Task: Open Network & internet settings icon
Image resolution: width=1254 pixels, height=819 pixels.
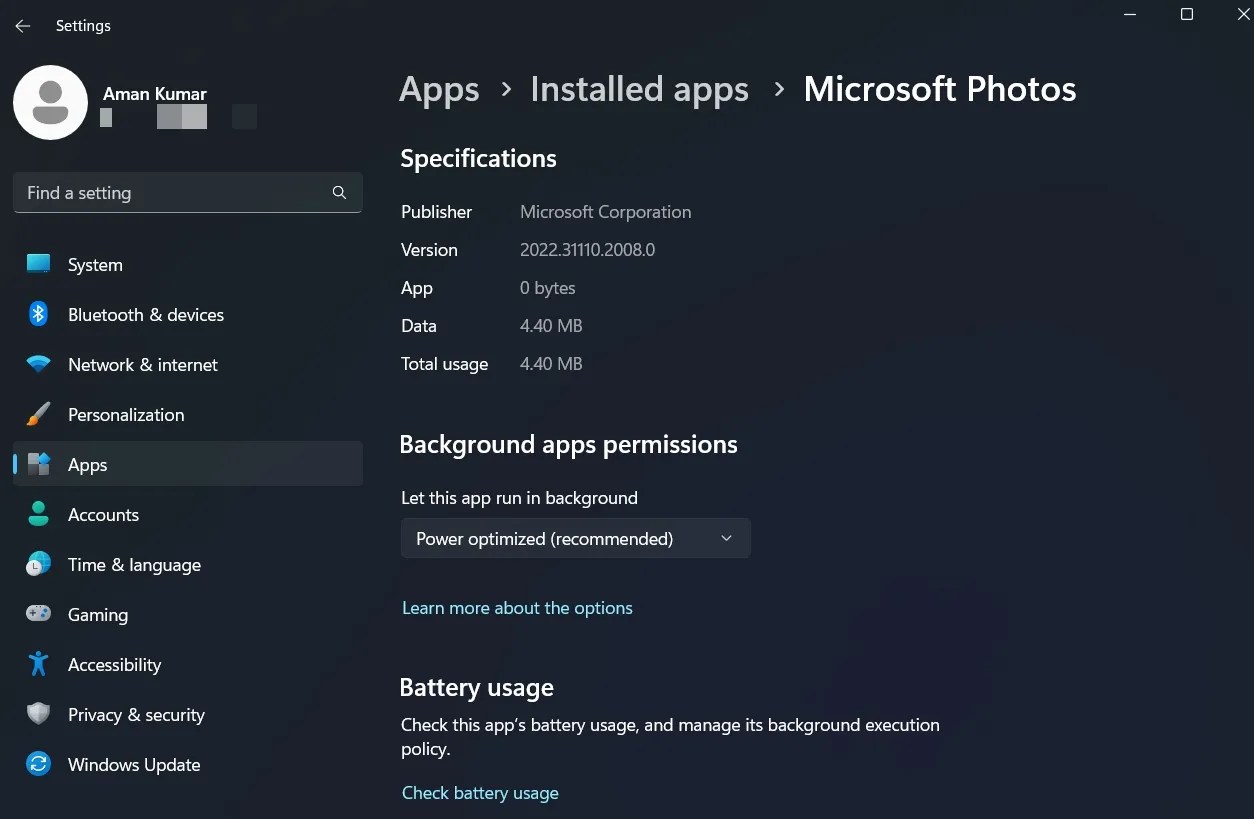Action: [x=37, y=364]
